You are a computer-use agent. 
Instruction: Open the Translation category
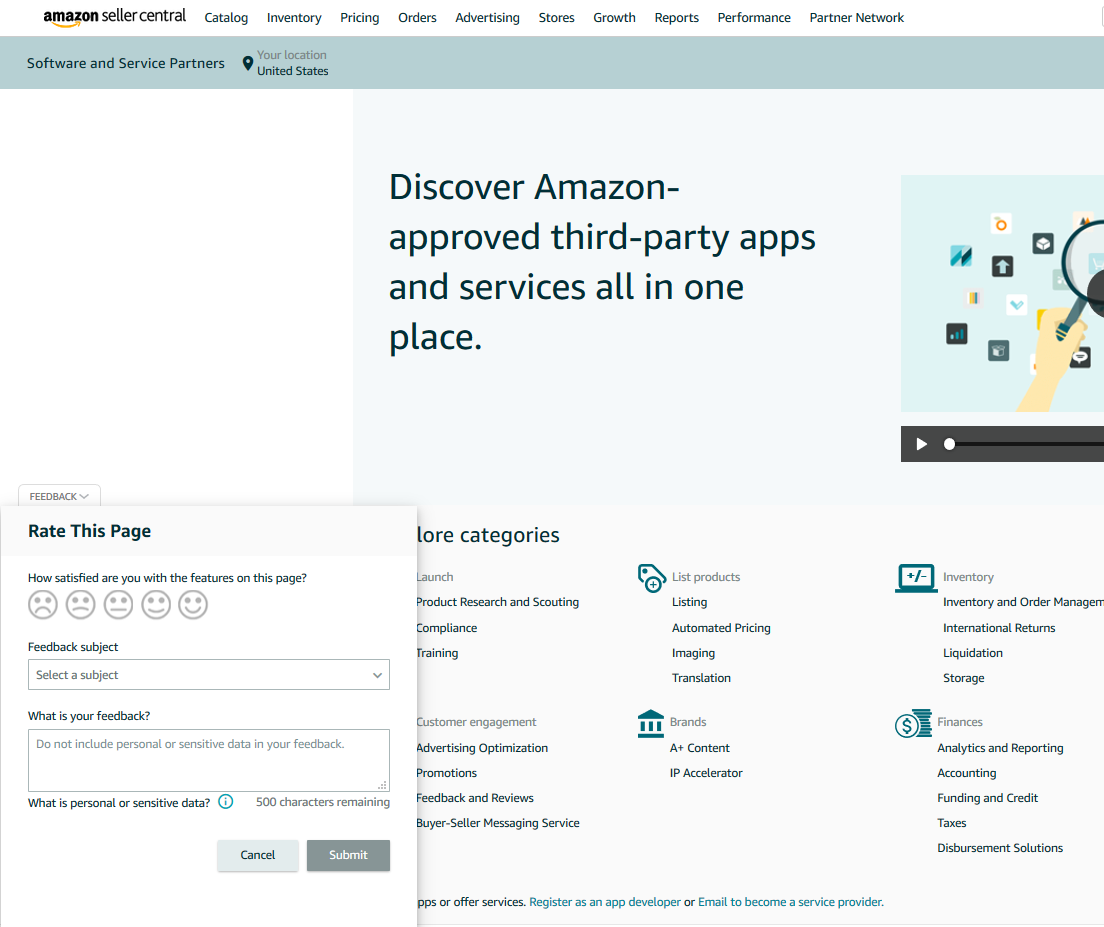tap(701, 678)
